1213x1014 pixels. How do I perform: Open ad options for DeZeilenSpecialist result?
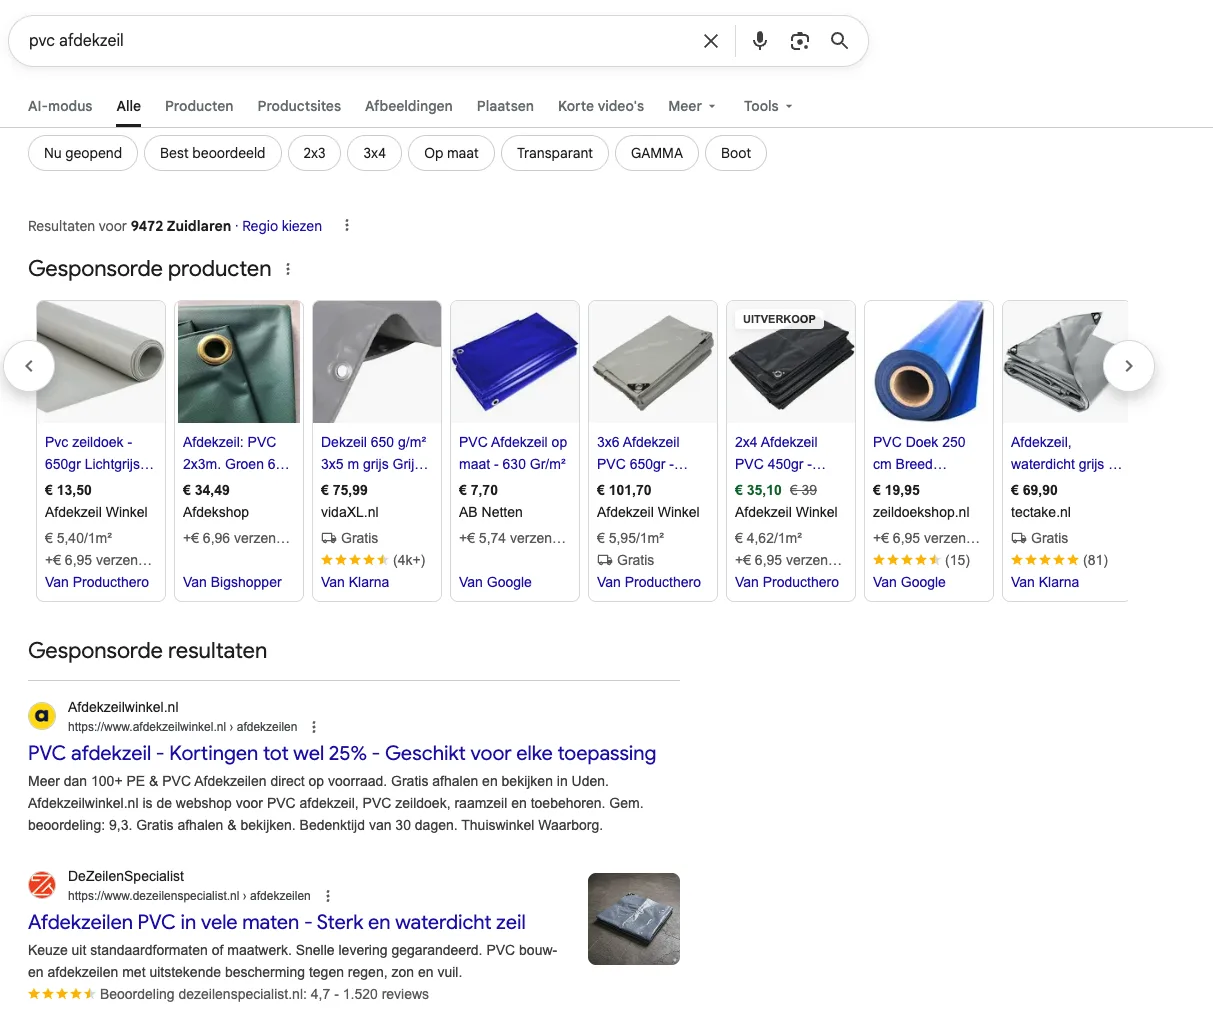(x=328, y=896)
